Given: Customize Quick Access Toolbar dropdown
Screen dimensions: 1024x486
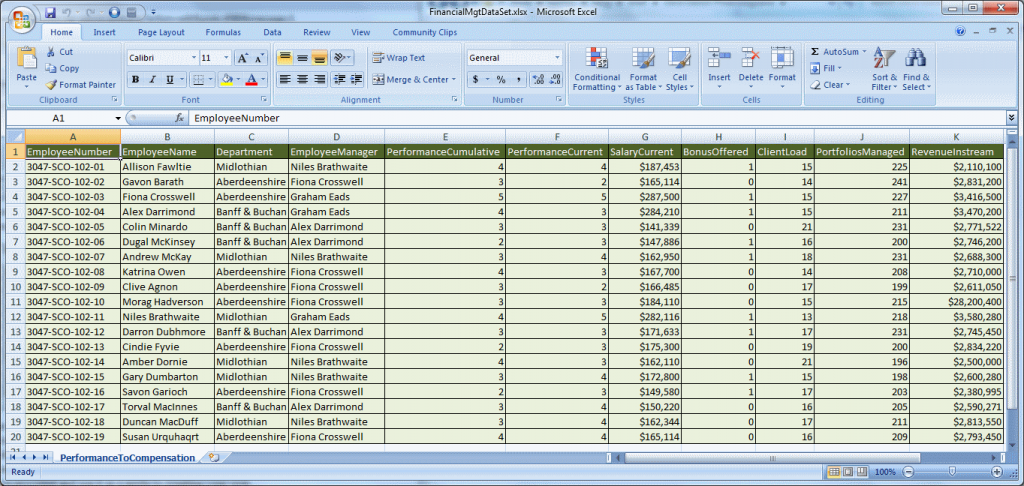Looking at the screenshot, I should 153,12.
